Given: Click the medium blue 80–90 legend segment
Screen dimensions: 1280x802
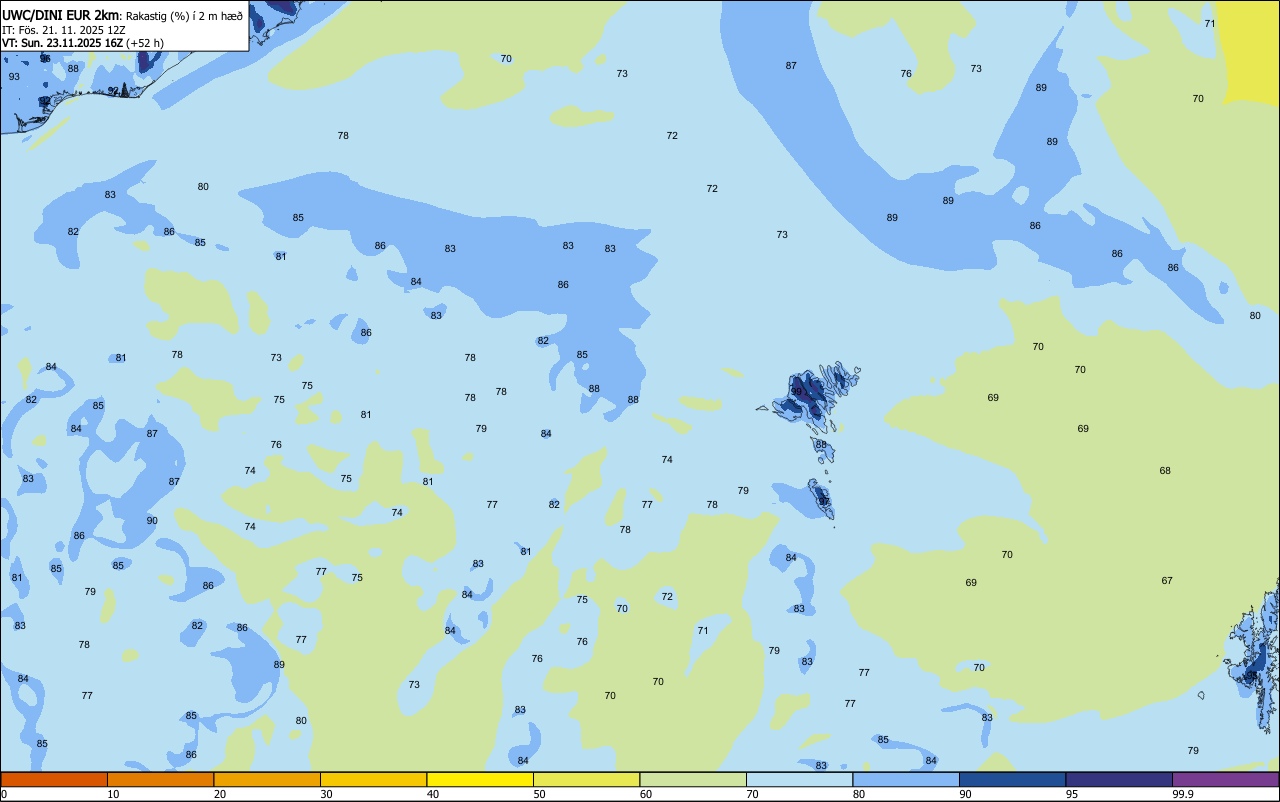Looking at the screenshot, I should (906, 779).
